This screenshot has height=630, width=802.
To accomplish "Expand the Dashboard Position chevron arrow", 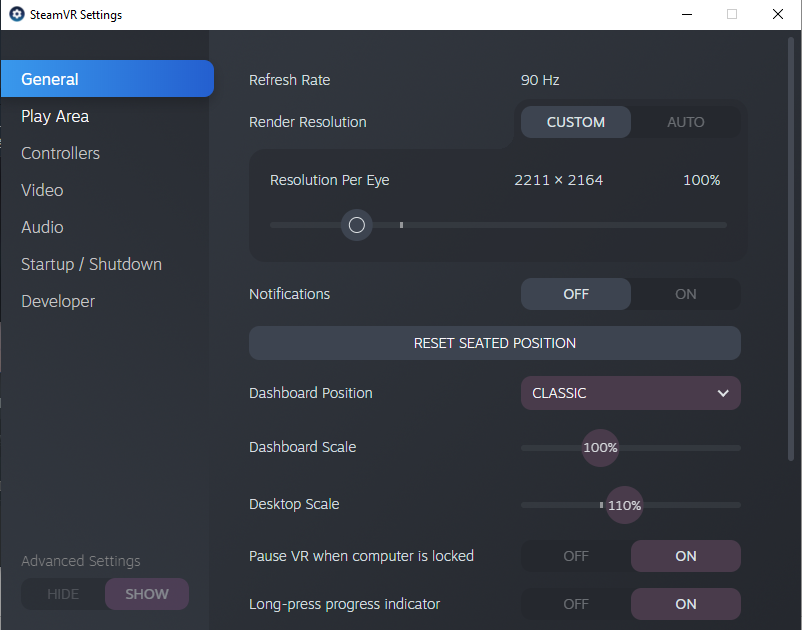I will [x=723, y=393].
